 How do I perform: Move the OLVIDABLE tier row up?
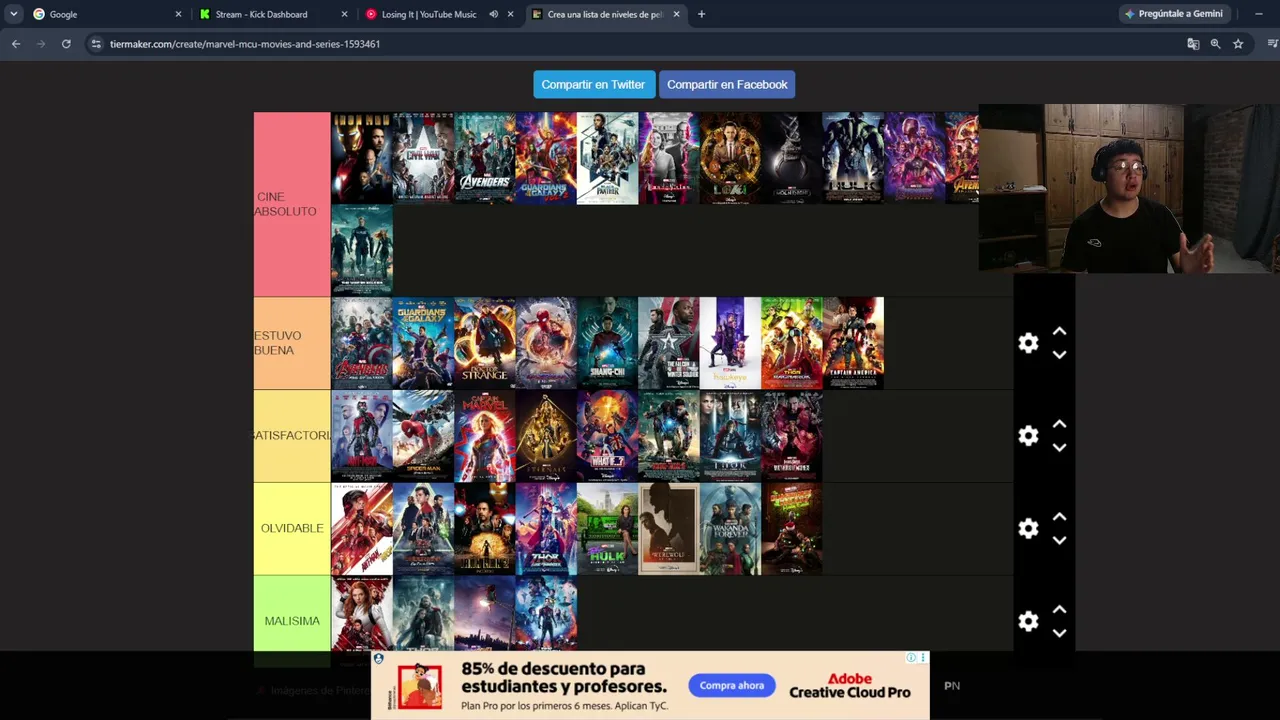point(1059,517)
